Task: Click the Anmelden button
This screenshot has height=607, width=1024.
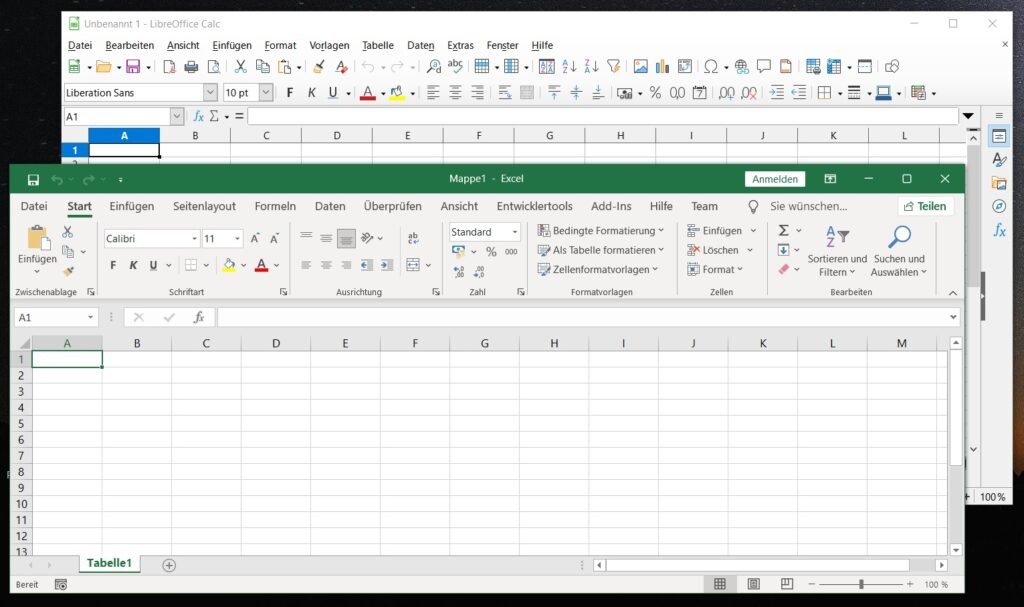Action: tap(775, 178)
